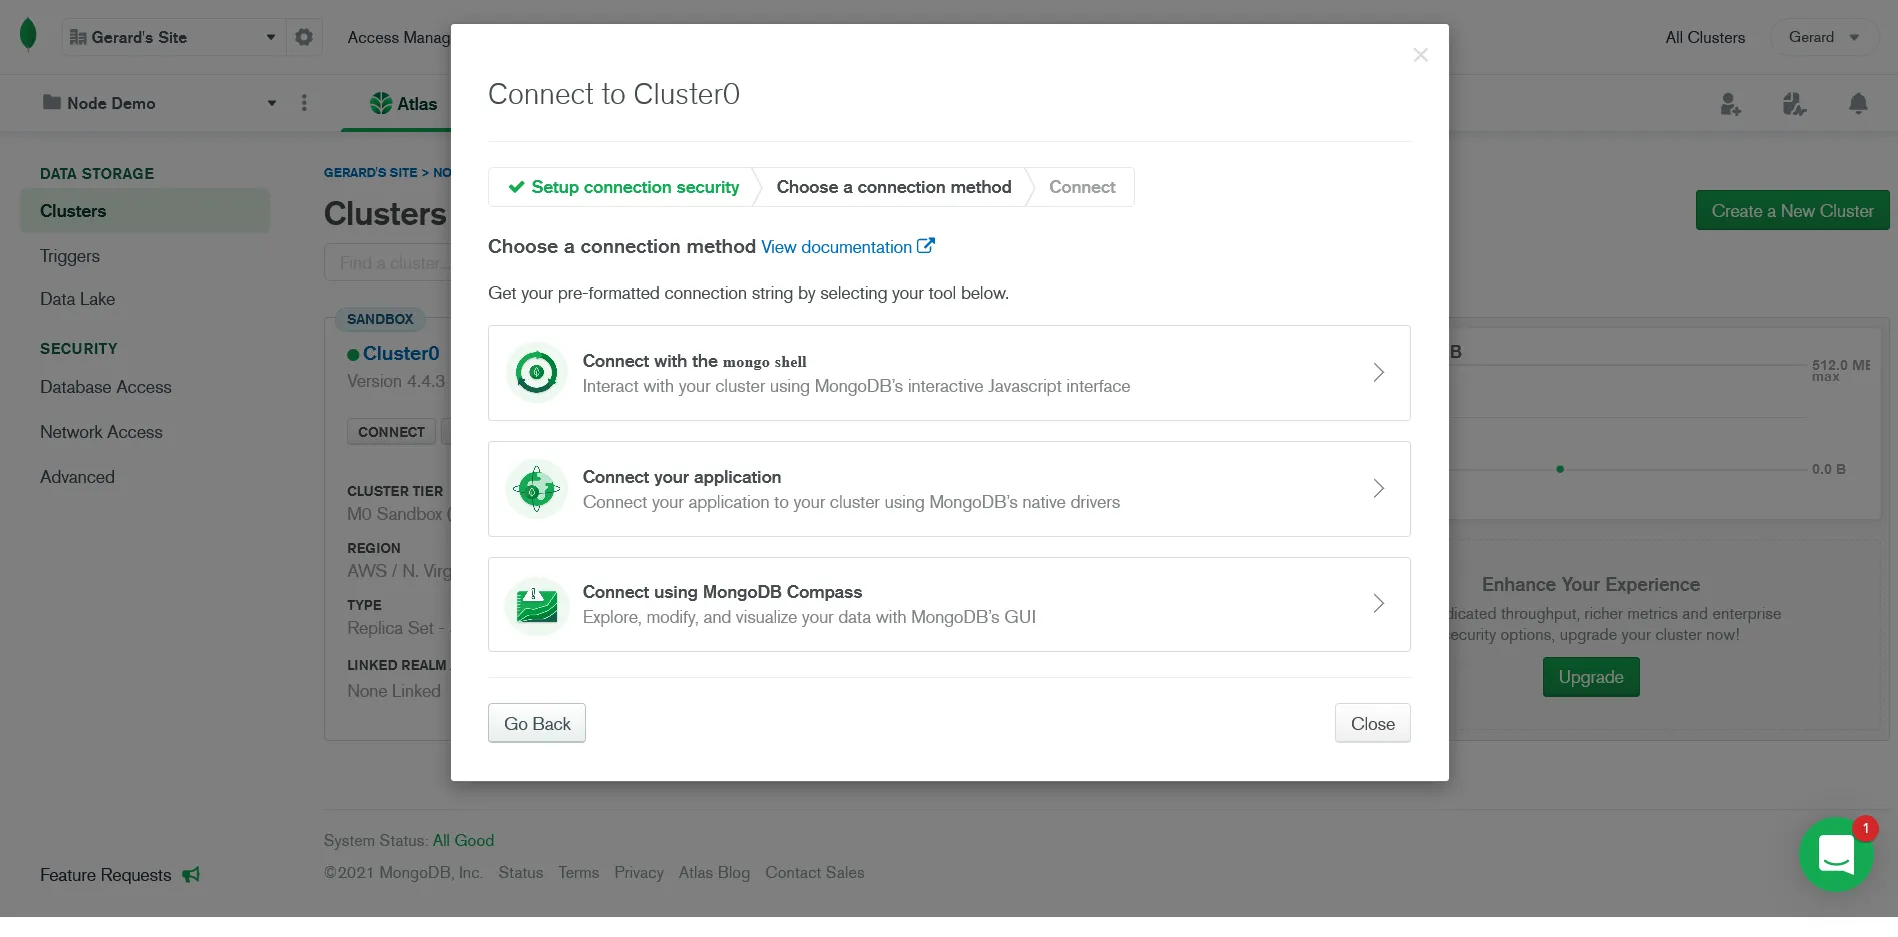This screenshot has height=937, width=1898.
Task: Click the project activity feed icon
Action: (1794, 104)
